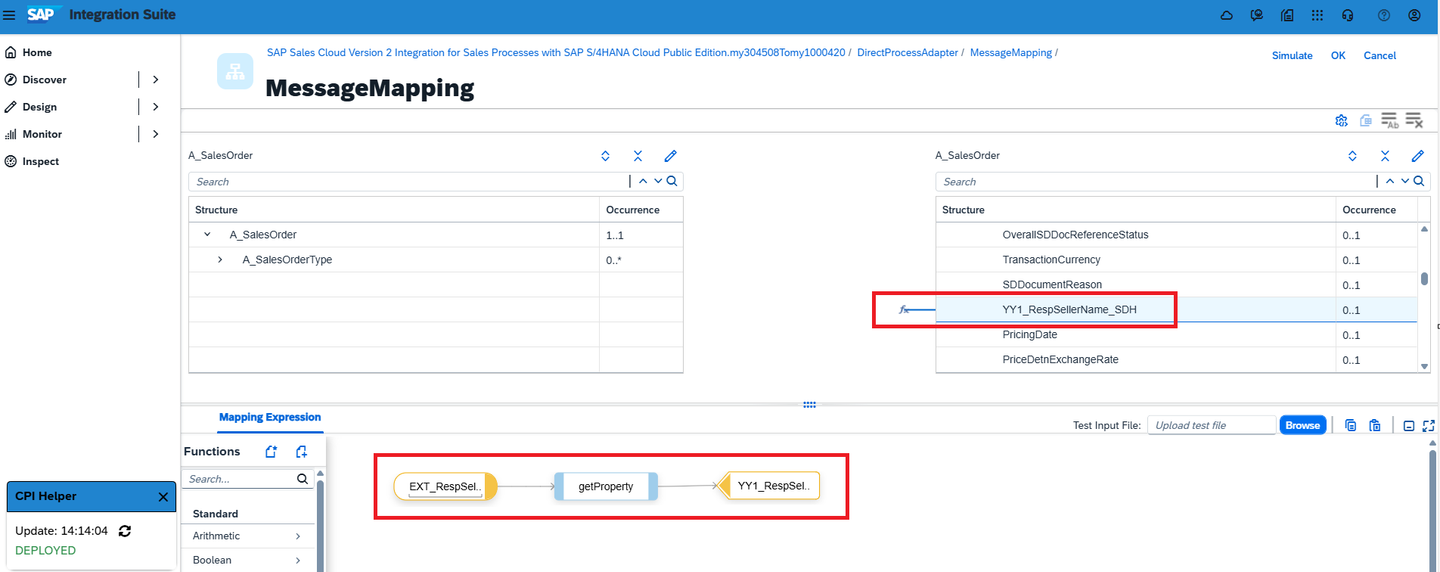This screenshot has width=1440, height=572.
Task: Click the rows with Ab toolbar icon
Action: tap(1390, 121)
